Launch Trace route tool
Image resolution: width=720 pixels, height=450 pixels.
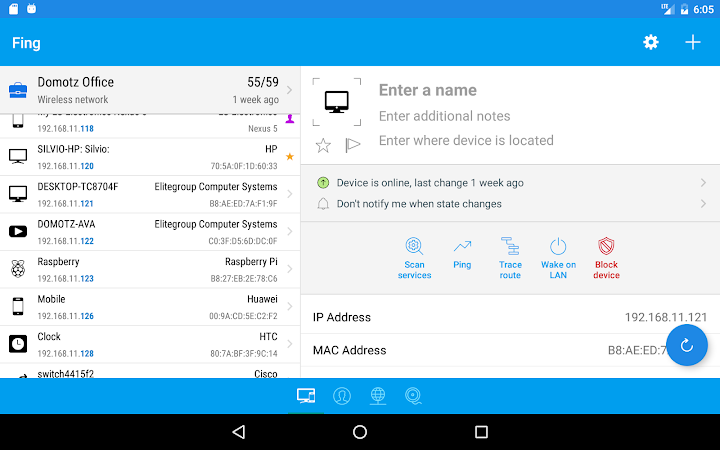(x=510, y=258)
